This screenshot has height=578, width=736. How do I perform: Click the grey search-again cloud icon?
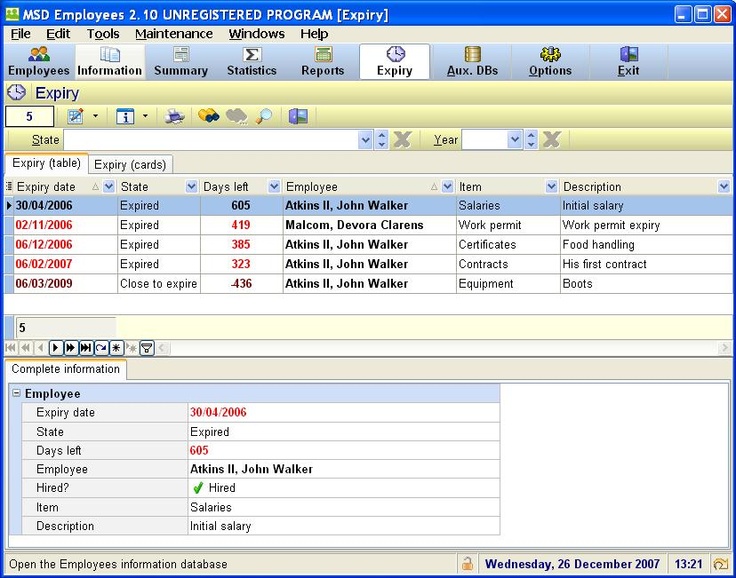(x=237, y=116)
